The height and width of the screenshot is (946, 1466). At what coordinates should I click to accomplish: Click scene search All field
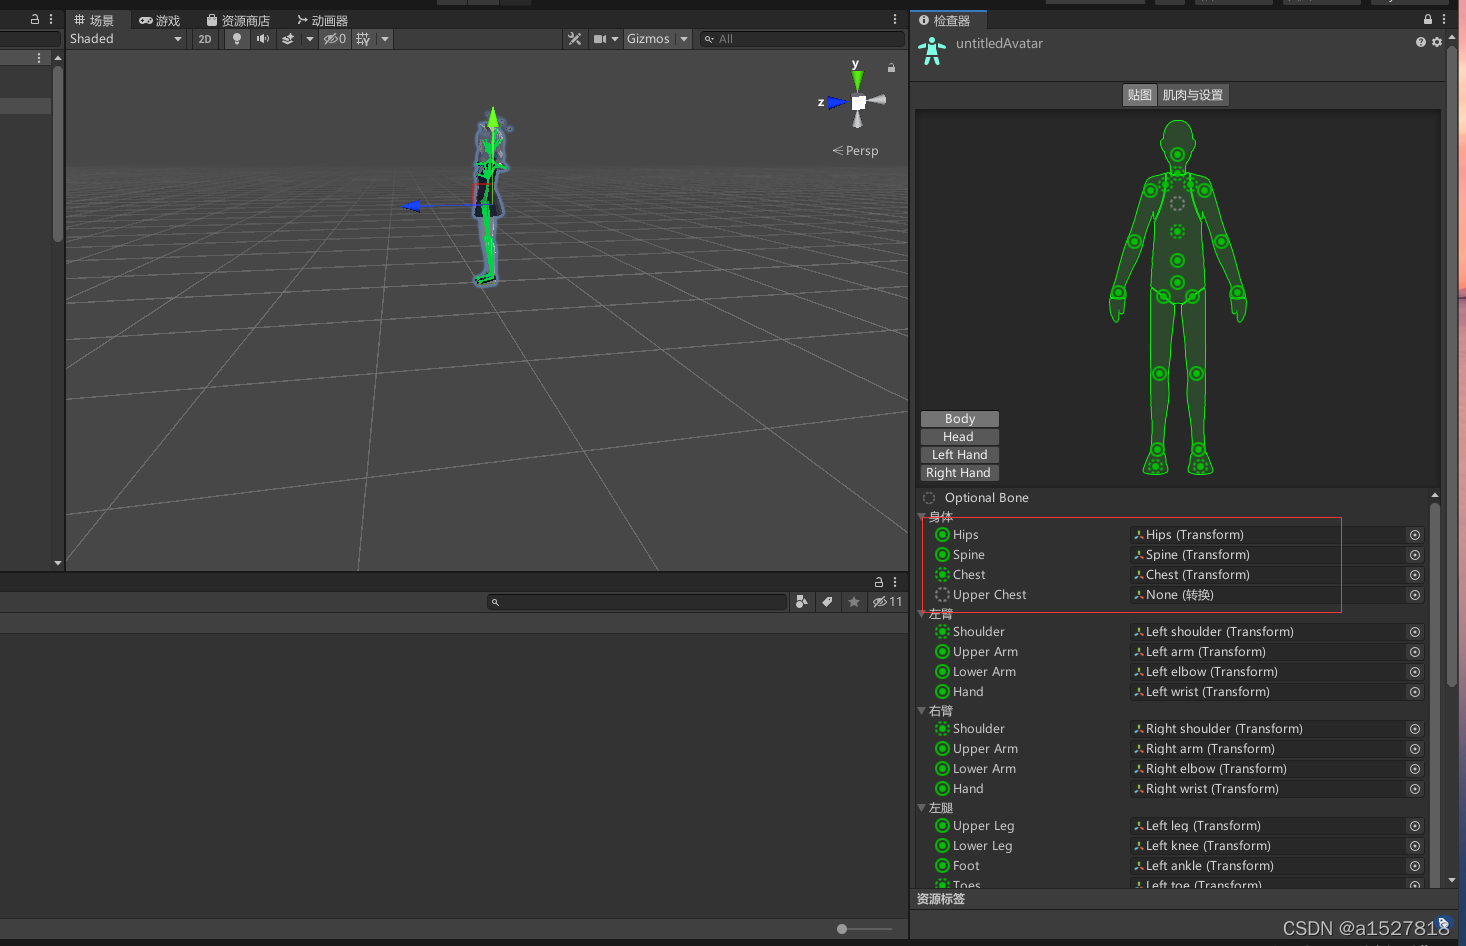[802, 39]
